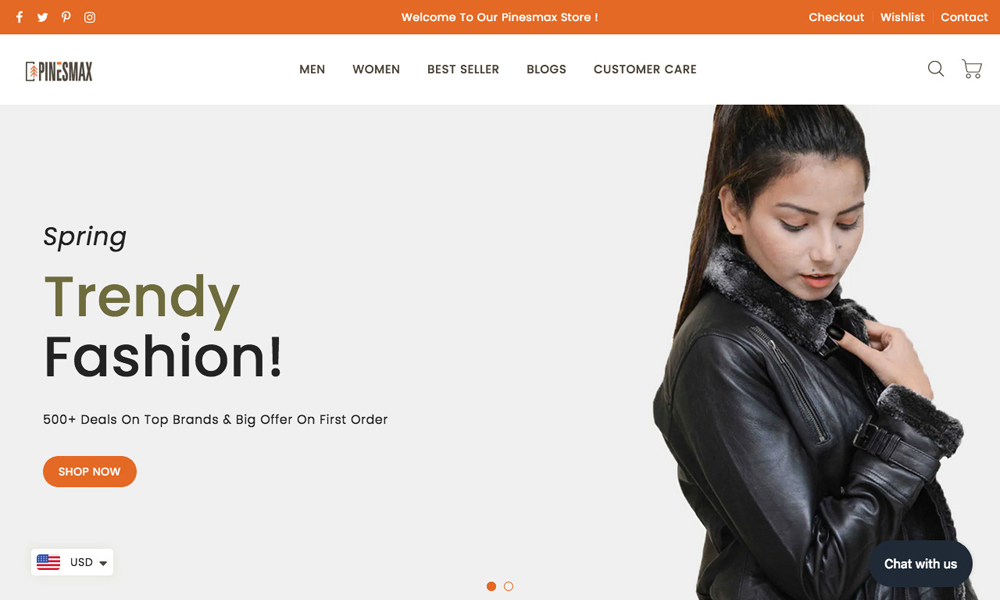The image size is (1000, 600).
Task: Open the BLOGS menu item
Action: (x=547, y=70)
